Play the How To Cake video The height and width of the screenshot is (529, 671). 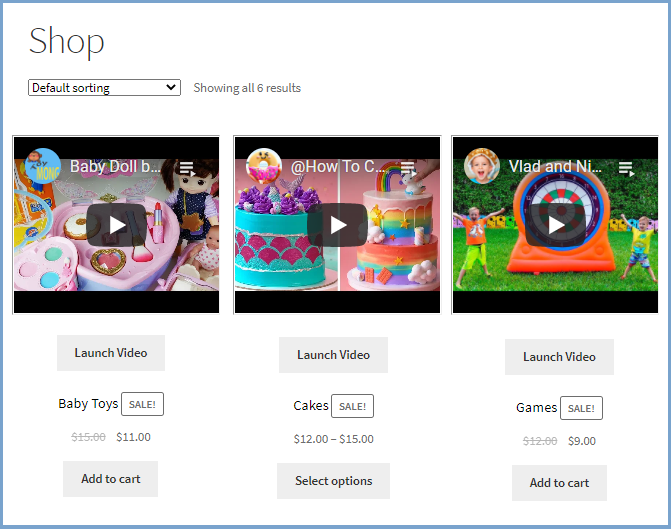pos(337,225)
